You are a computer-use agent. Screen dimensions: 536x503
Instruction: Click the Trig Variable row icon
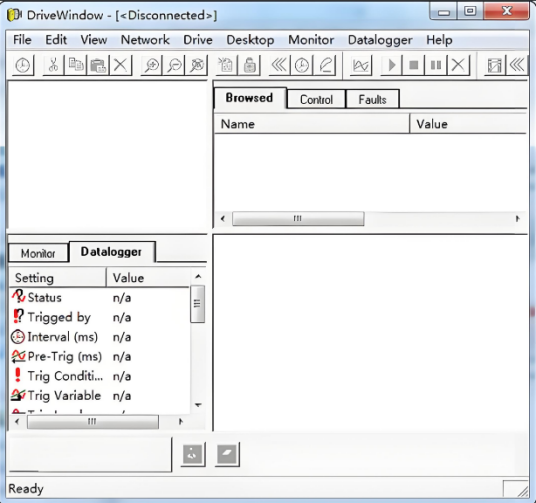pos(18,395)
